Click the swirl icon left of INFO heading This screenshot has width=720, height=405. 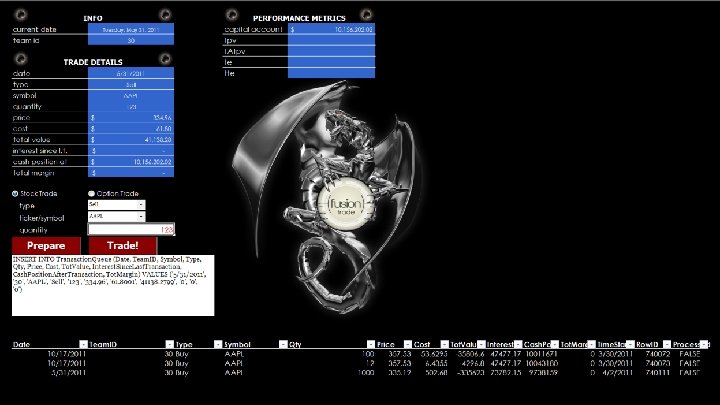pyautogui.click(x=21, y=15)
